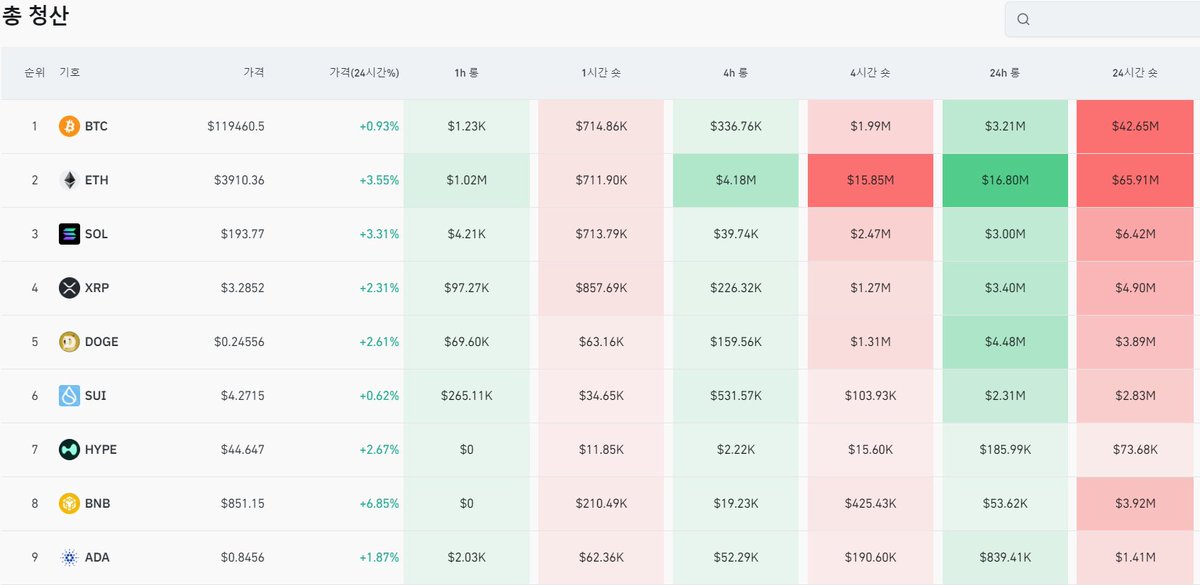The height and width of the screenshot is (585, 1200).
Task: Click the $531.57K SUI 4h long cell
Action: click(736, 396)
